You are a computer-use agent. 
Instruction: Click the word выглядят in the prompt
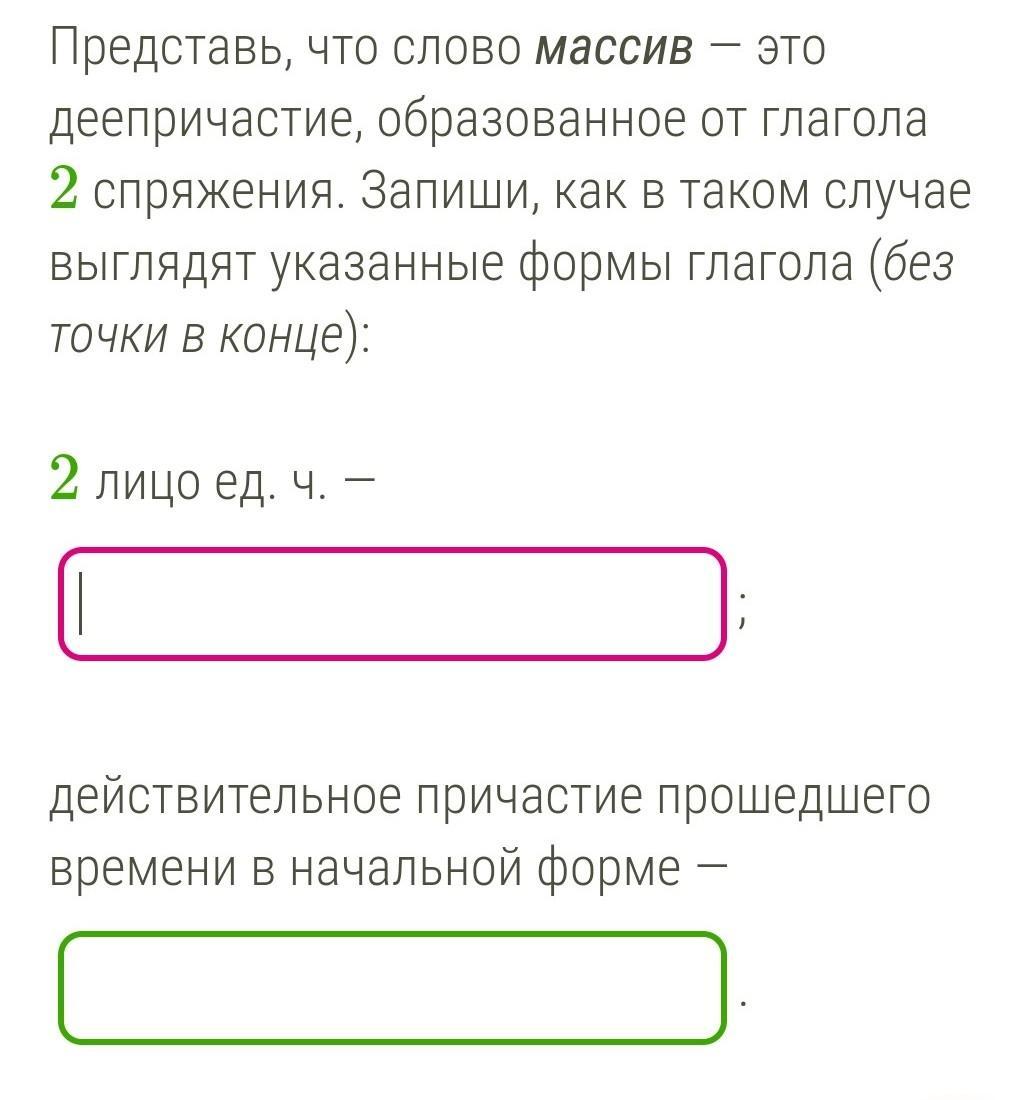tap(154, 266)
